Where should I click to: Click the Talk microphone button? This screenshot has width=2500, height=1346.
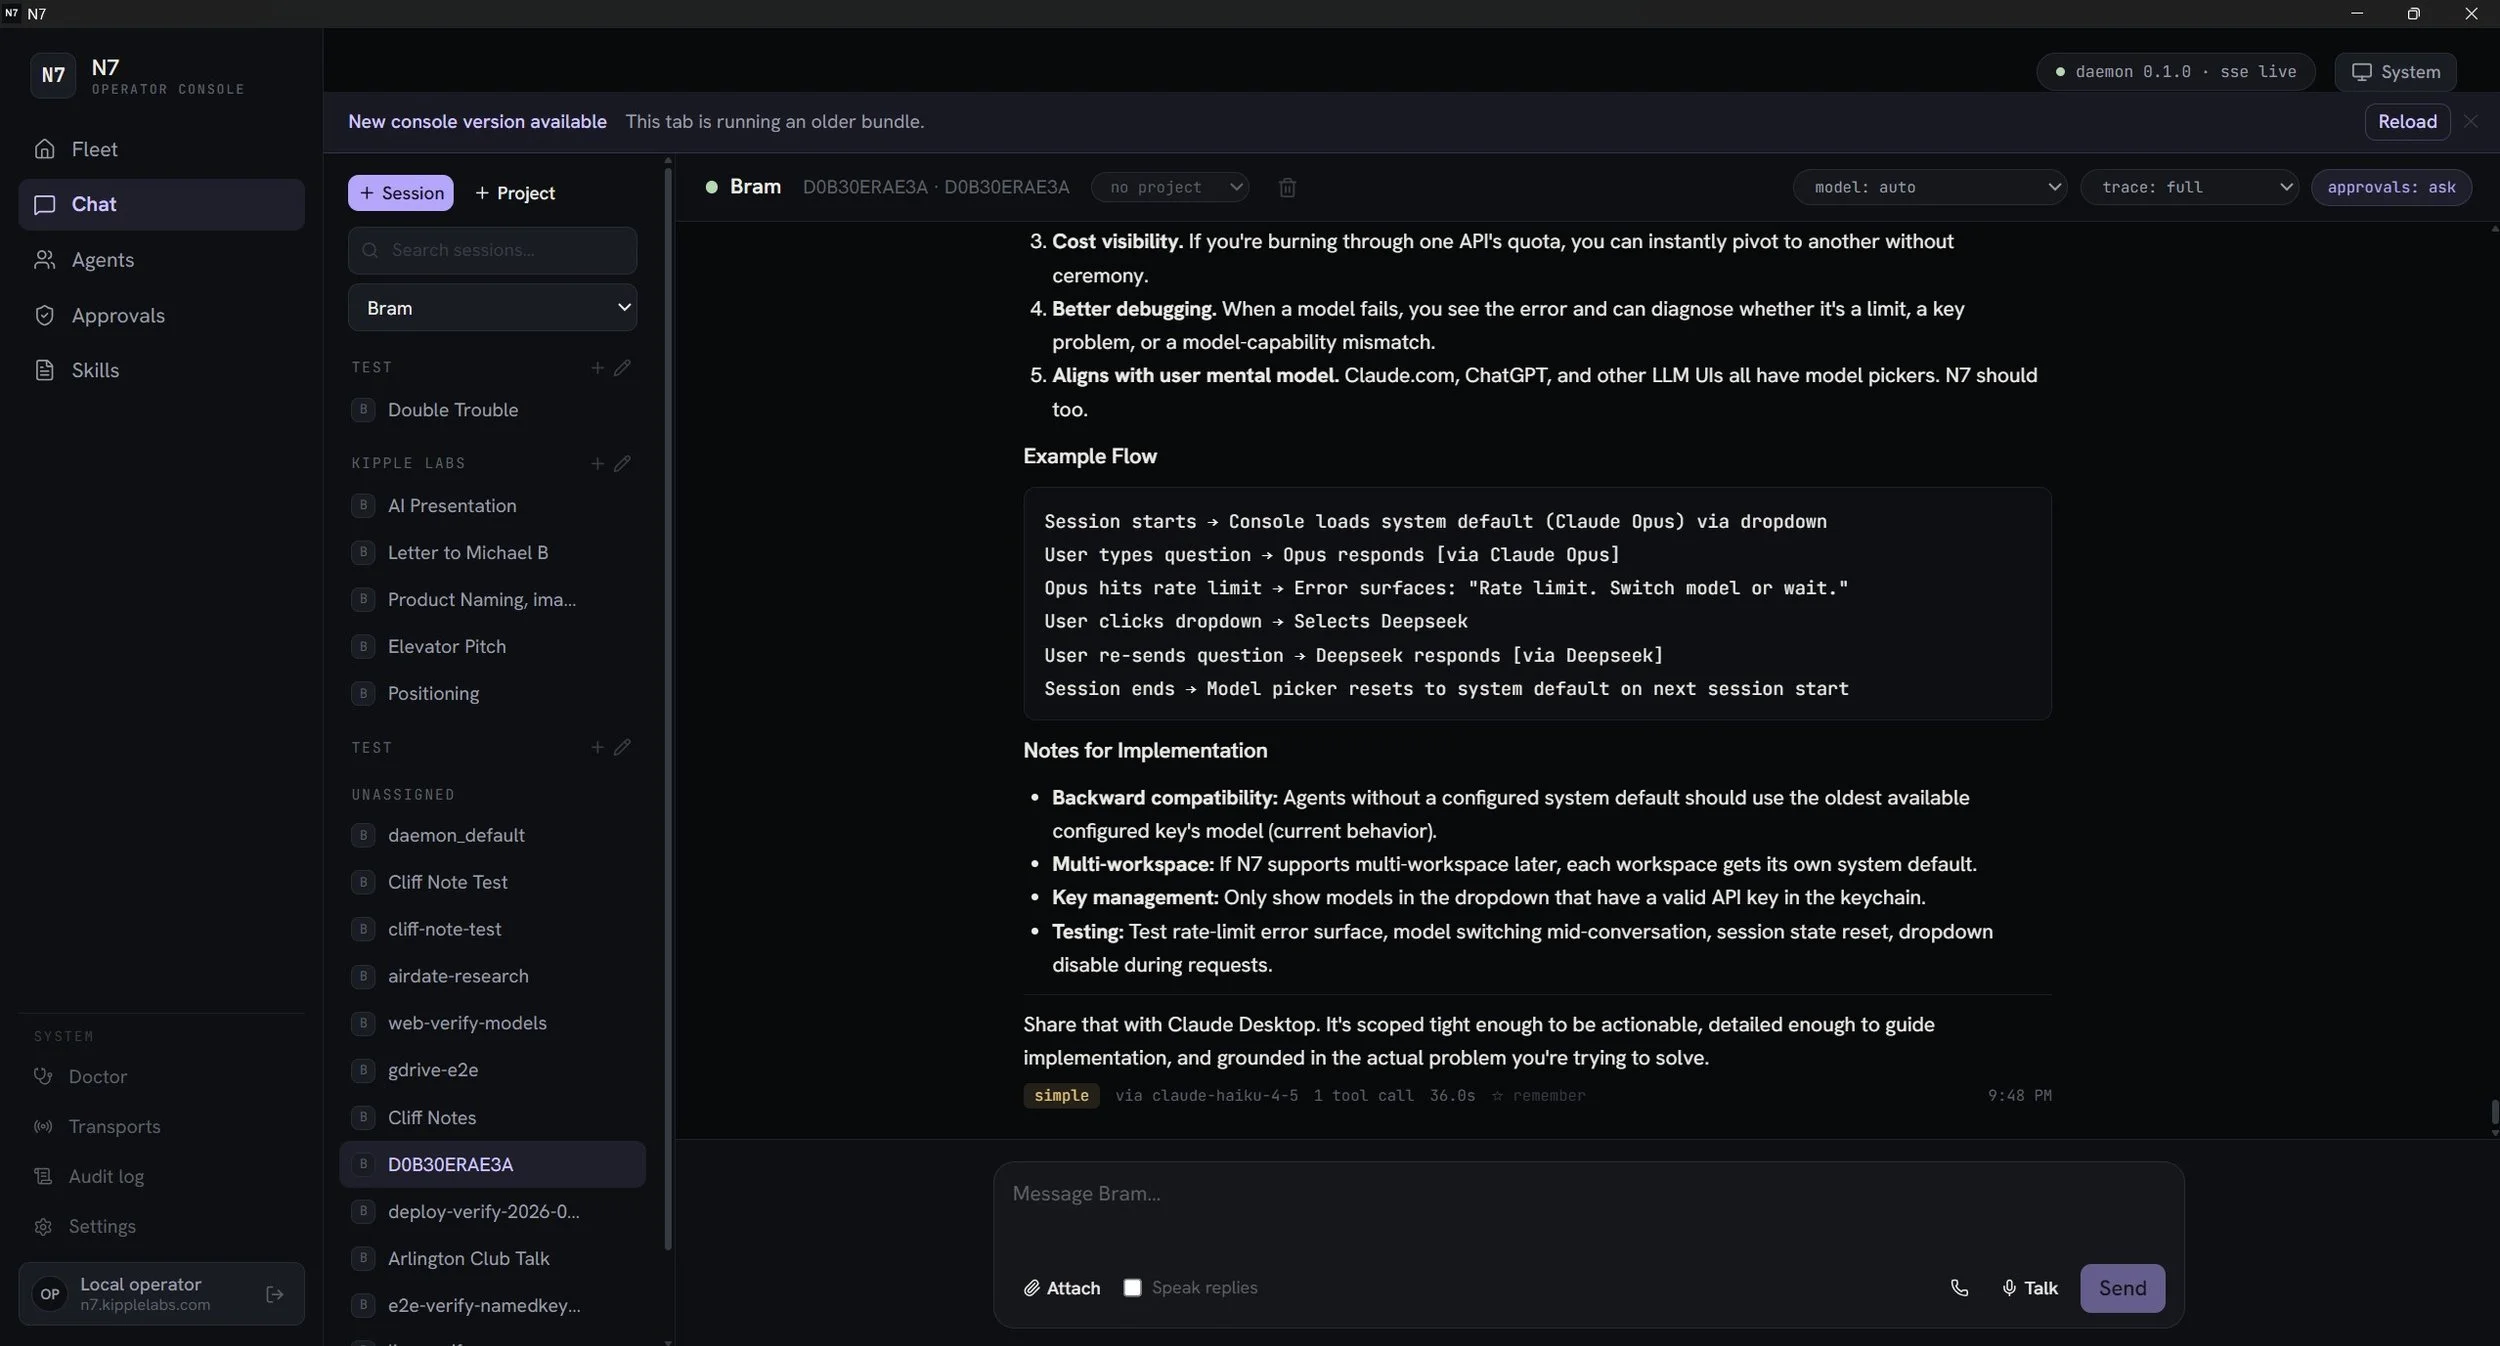coord(2030,1288)
